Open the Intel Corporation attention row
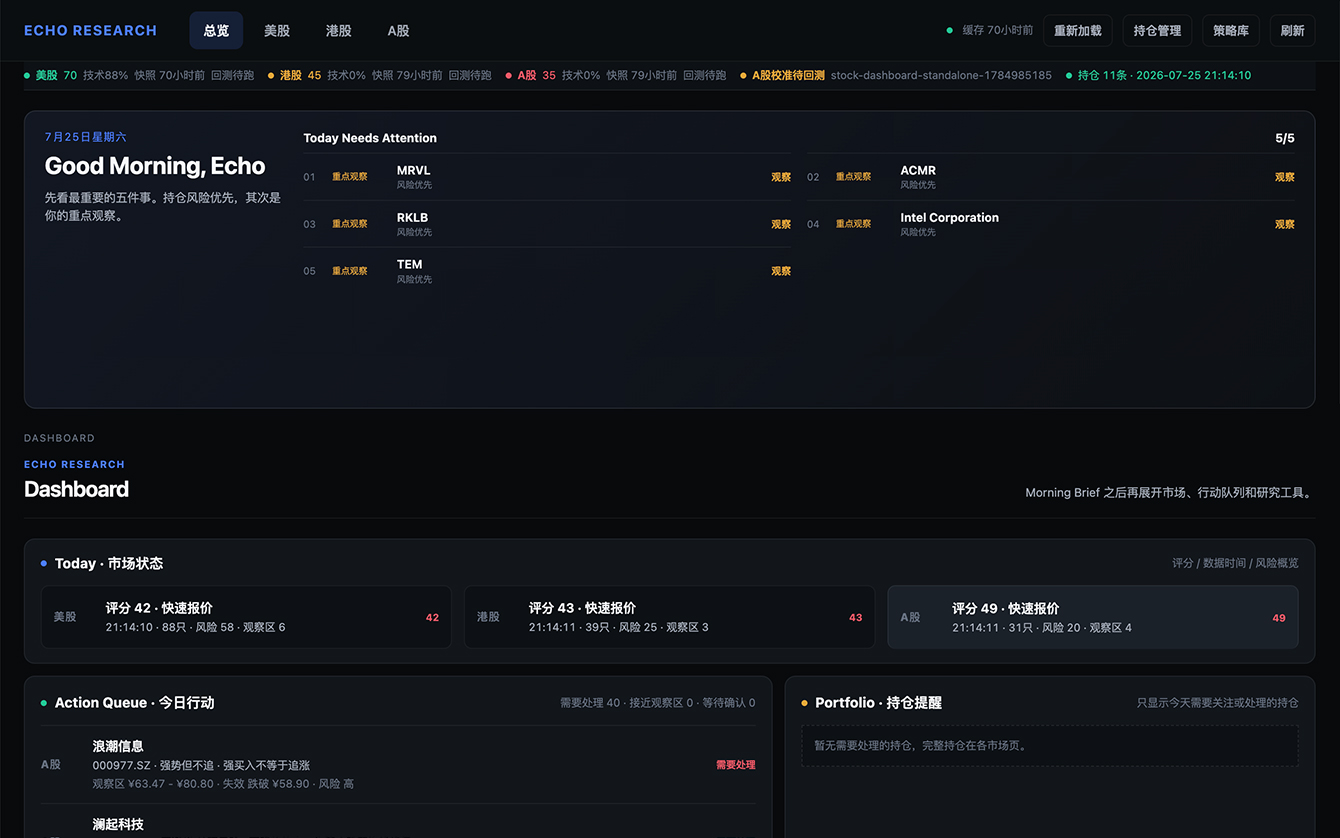 click(x=1051, y=224)
